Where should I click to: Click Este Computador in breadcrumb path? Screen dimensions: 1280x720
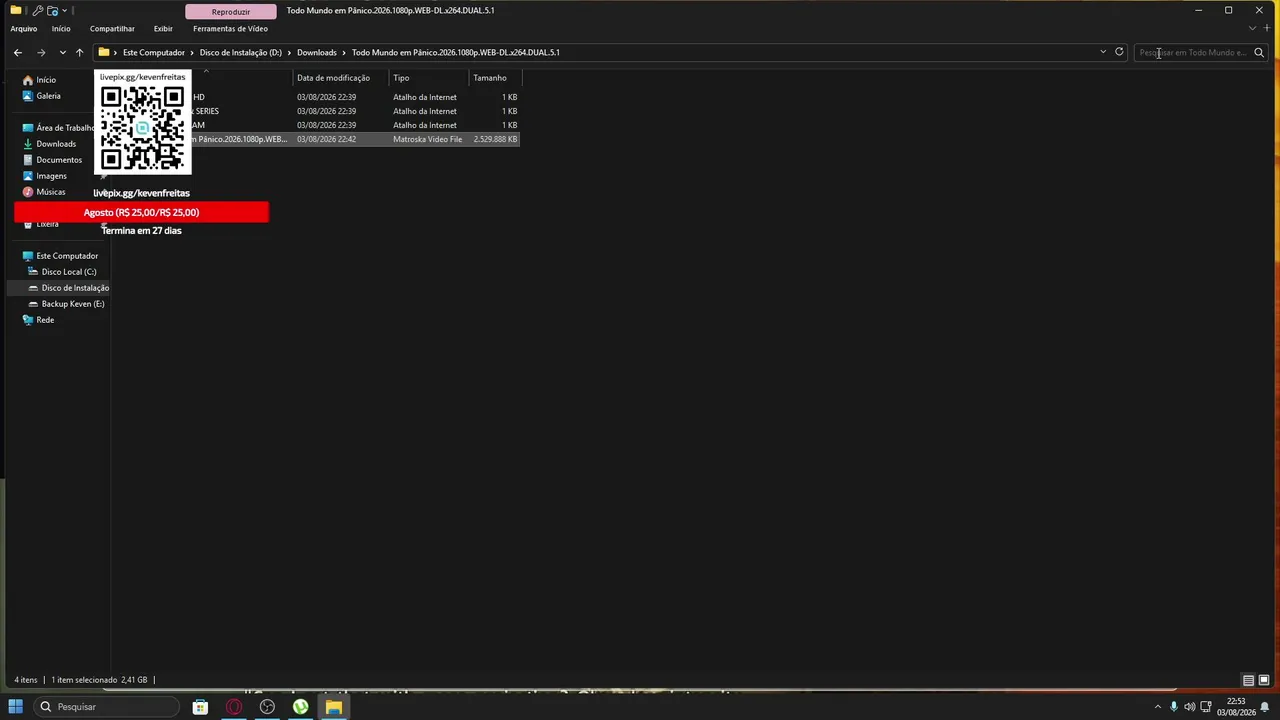pos(154,52)
